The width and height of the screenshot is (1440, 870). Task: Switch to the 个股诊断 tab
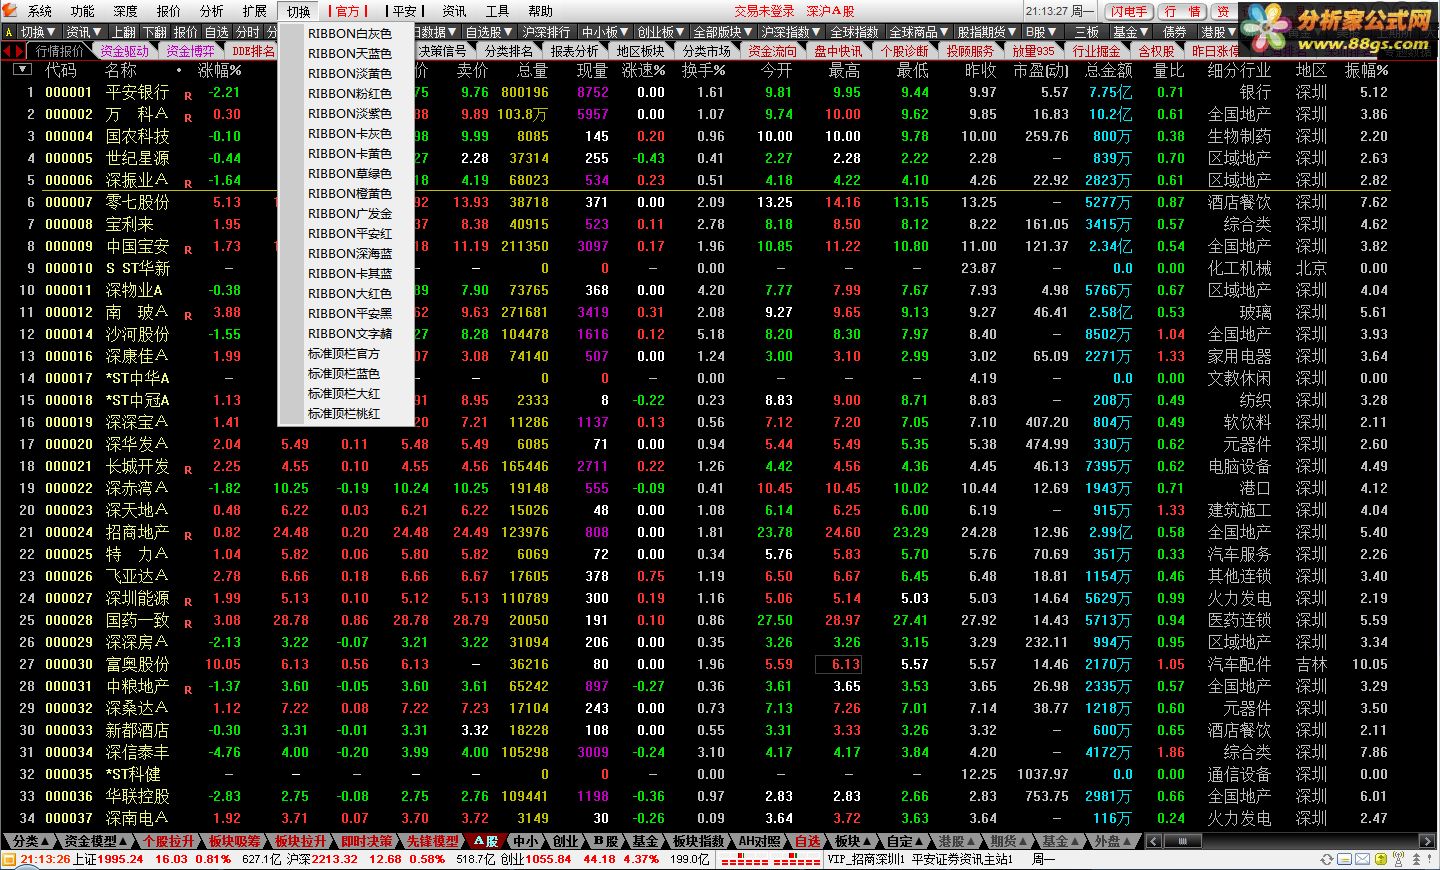[x=905, y=51]
